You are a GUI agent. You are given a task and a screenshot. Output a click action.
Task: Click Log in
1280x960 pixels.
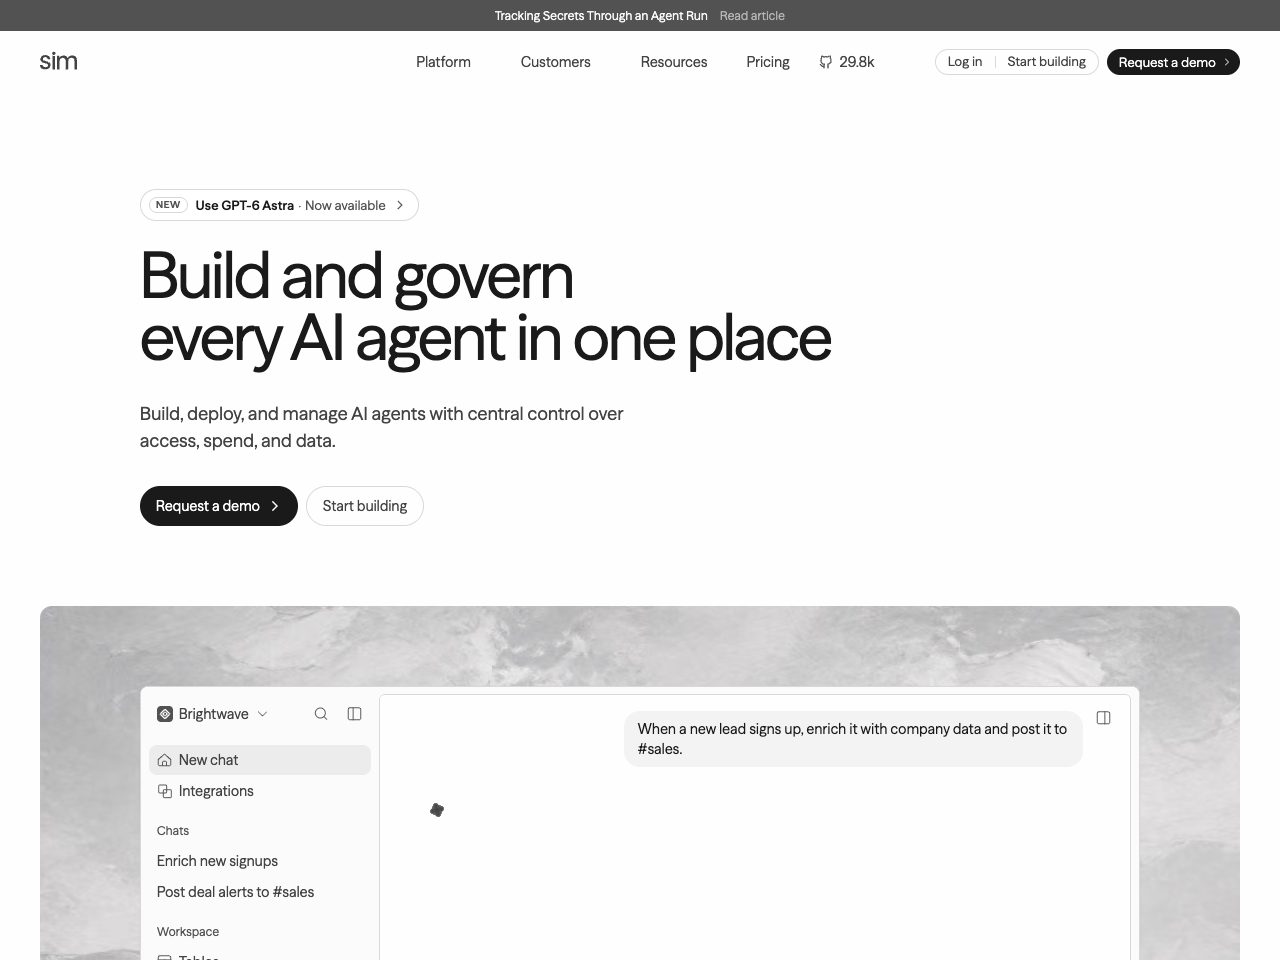(965, 62)
